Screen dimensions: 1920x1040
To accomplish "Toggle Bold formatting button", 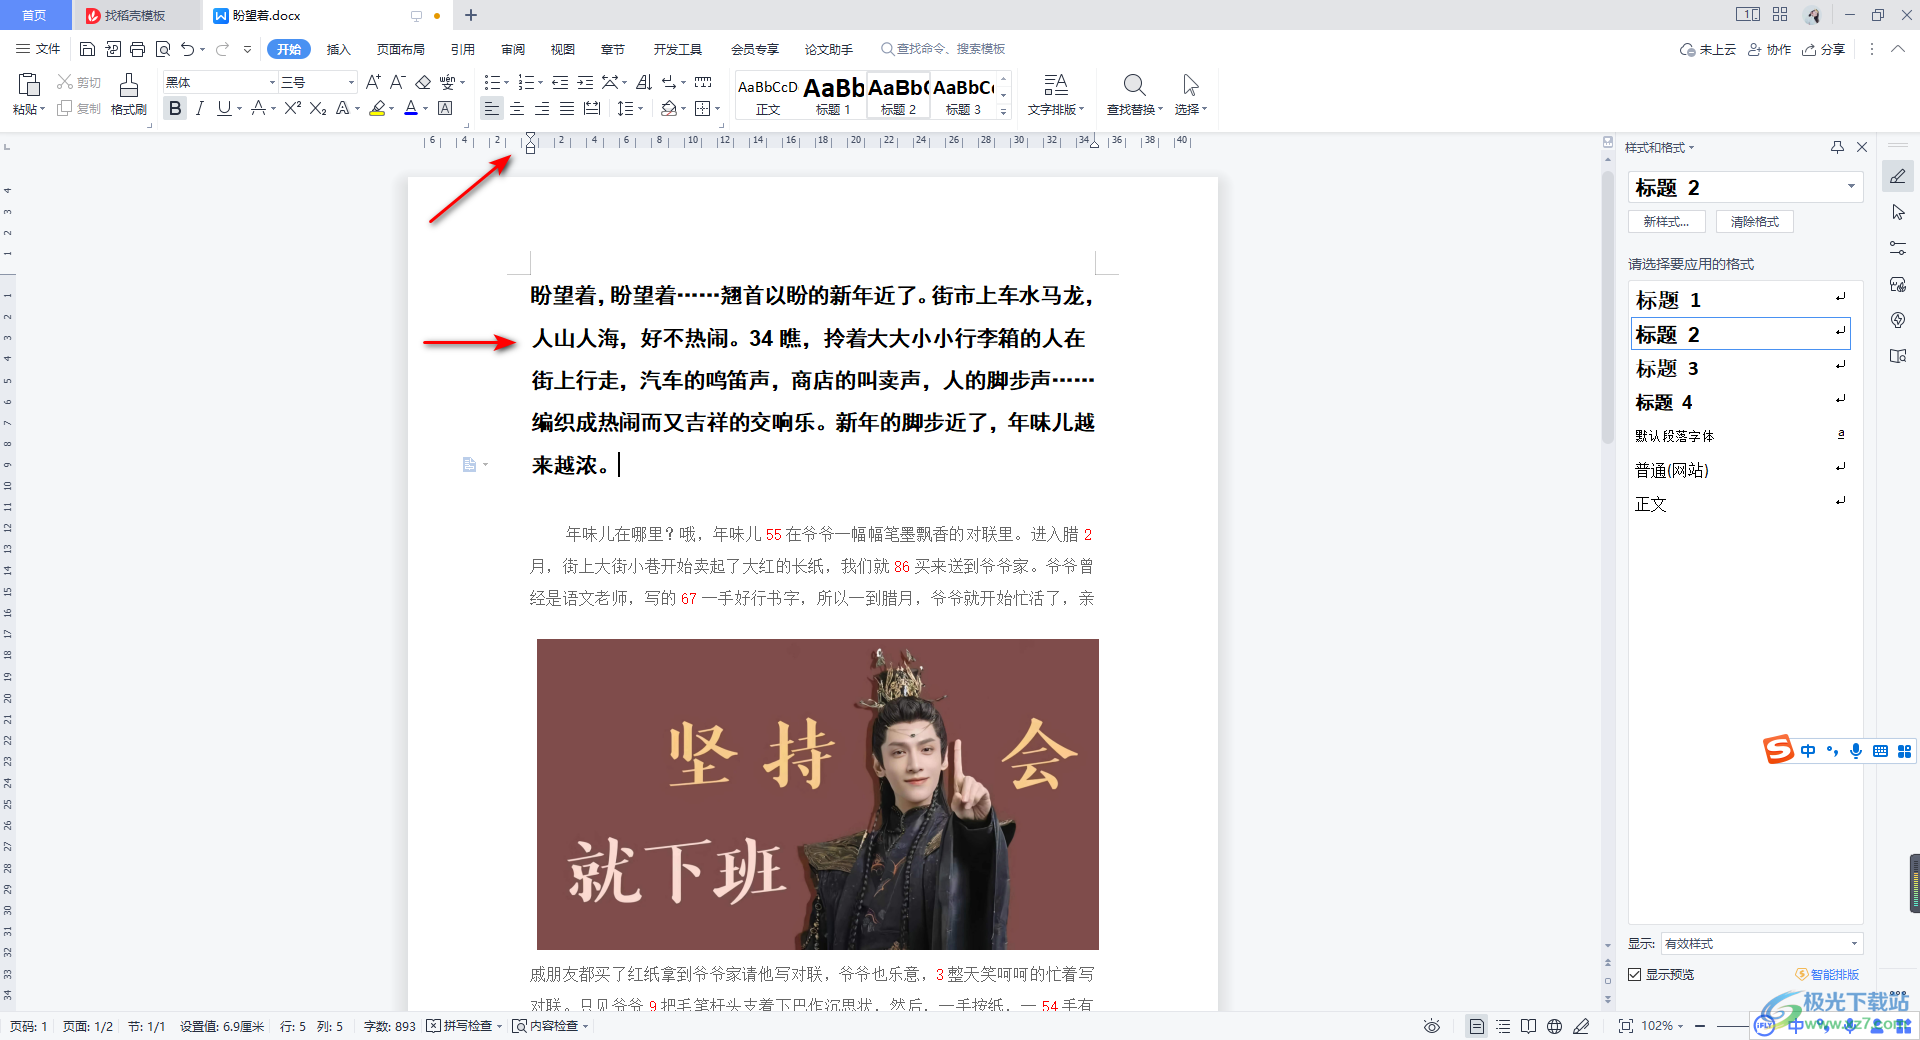I will pyautogui.click(x=175, y=108).
